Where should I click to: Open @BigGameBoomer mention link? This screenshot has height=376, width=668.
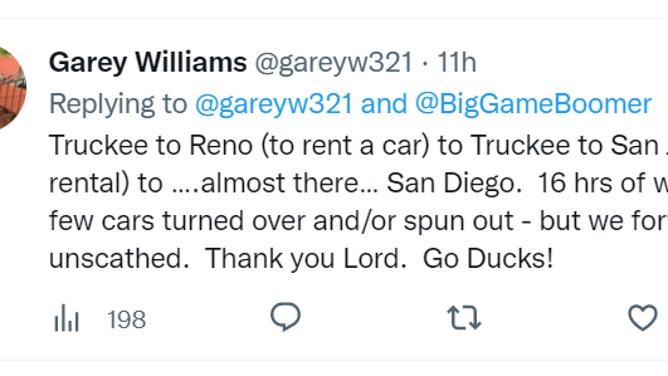point(533,104)
